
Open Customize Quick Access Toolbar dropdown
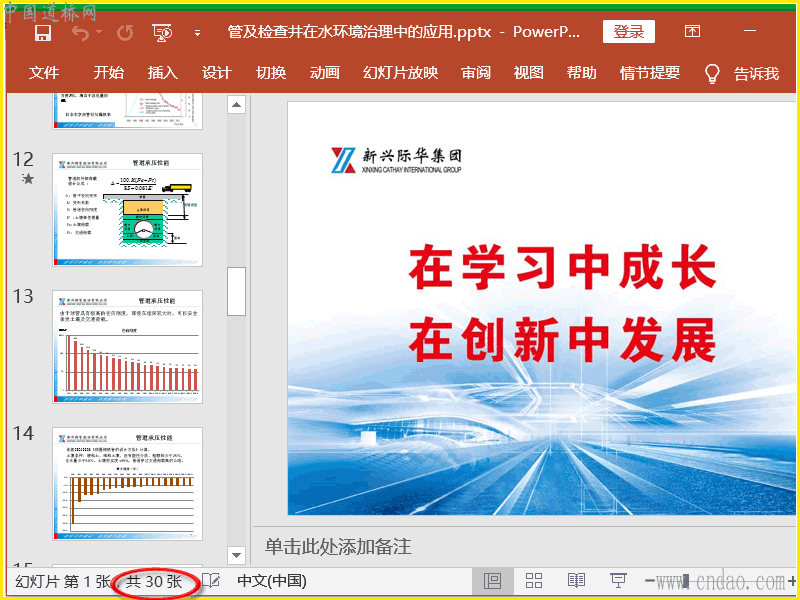tap(197, 34)
